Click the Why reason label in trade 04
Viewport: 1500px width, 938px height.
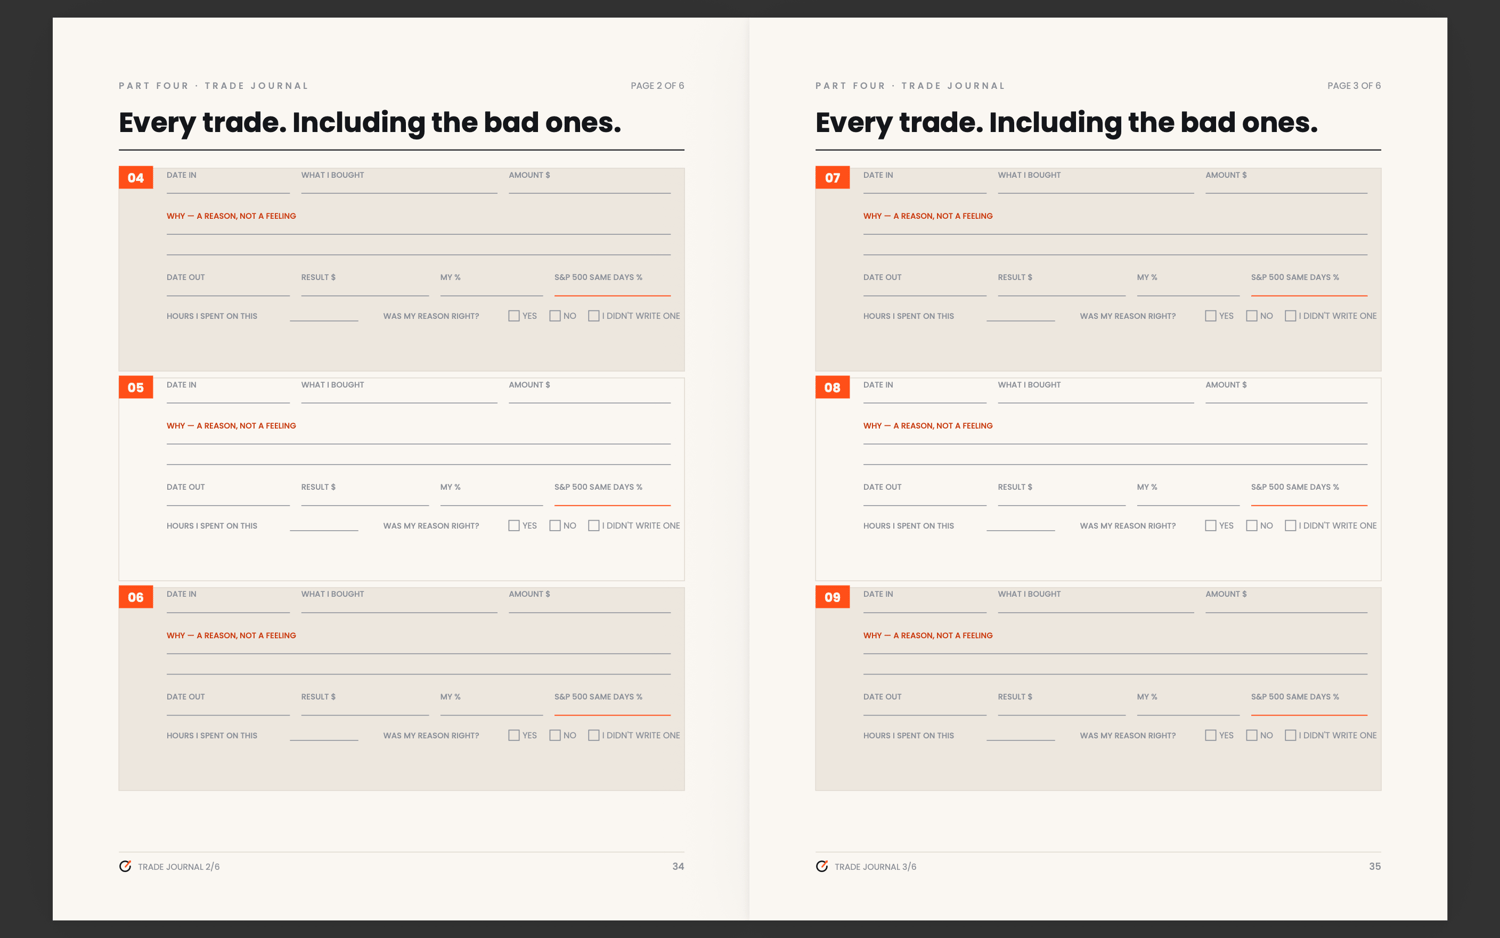(231, 216)
